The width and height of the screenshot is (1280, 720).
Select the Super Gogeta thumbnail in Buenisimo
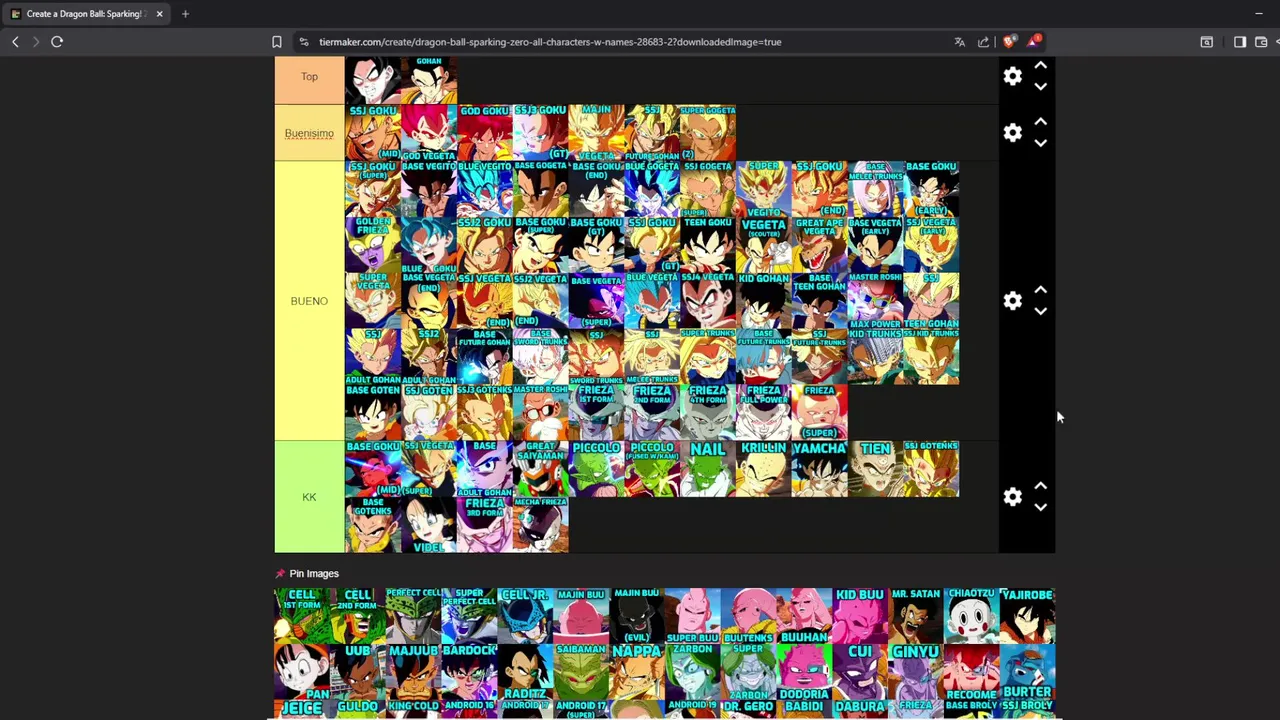point(708,133)
